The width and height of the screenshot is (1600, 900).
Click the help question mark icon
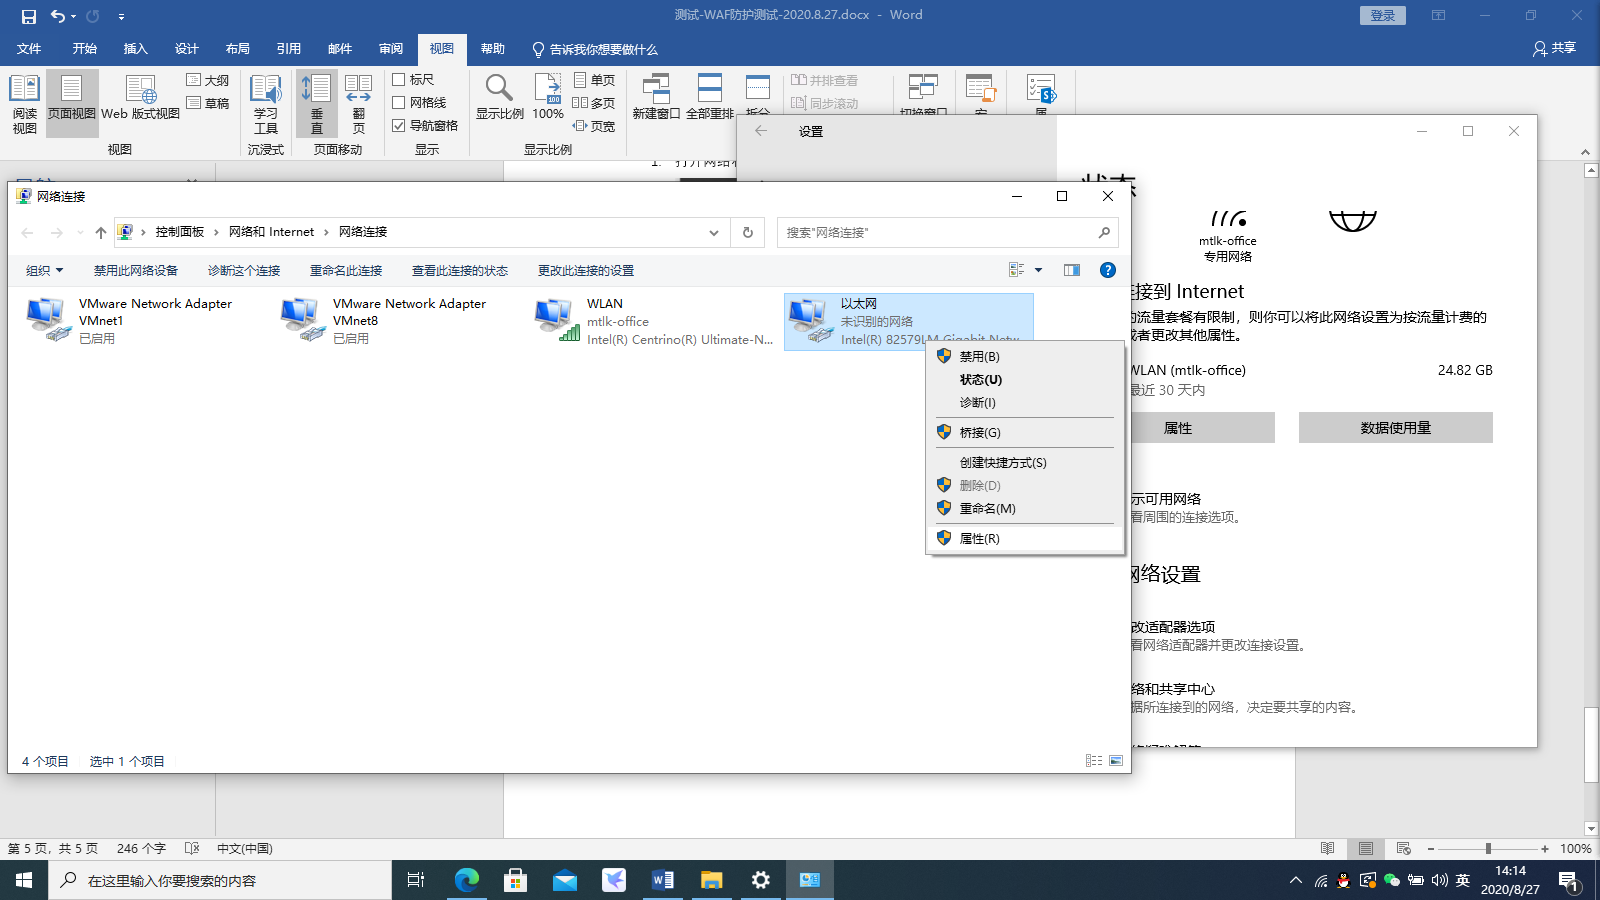(x=1107, y=270)
